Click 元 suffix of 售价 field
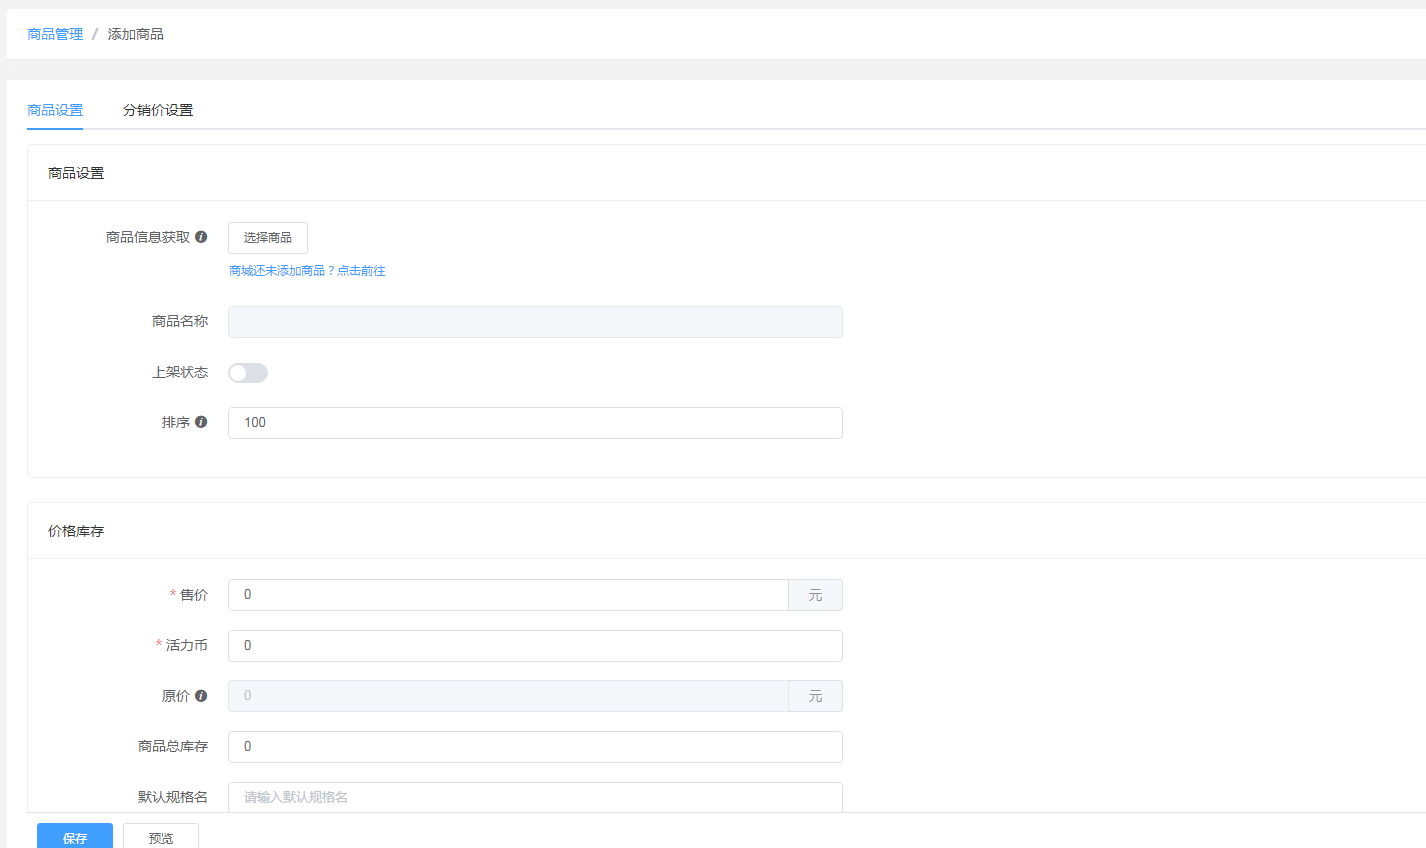 click(815, 595)
